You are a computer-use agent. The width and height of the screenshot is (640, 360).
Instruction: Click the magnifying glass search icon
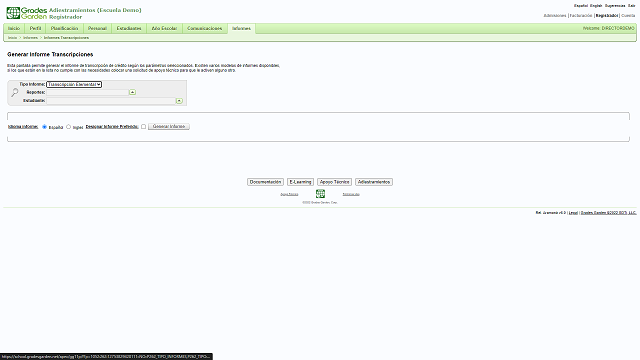[x=15, y=93]
